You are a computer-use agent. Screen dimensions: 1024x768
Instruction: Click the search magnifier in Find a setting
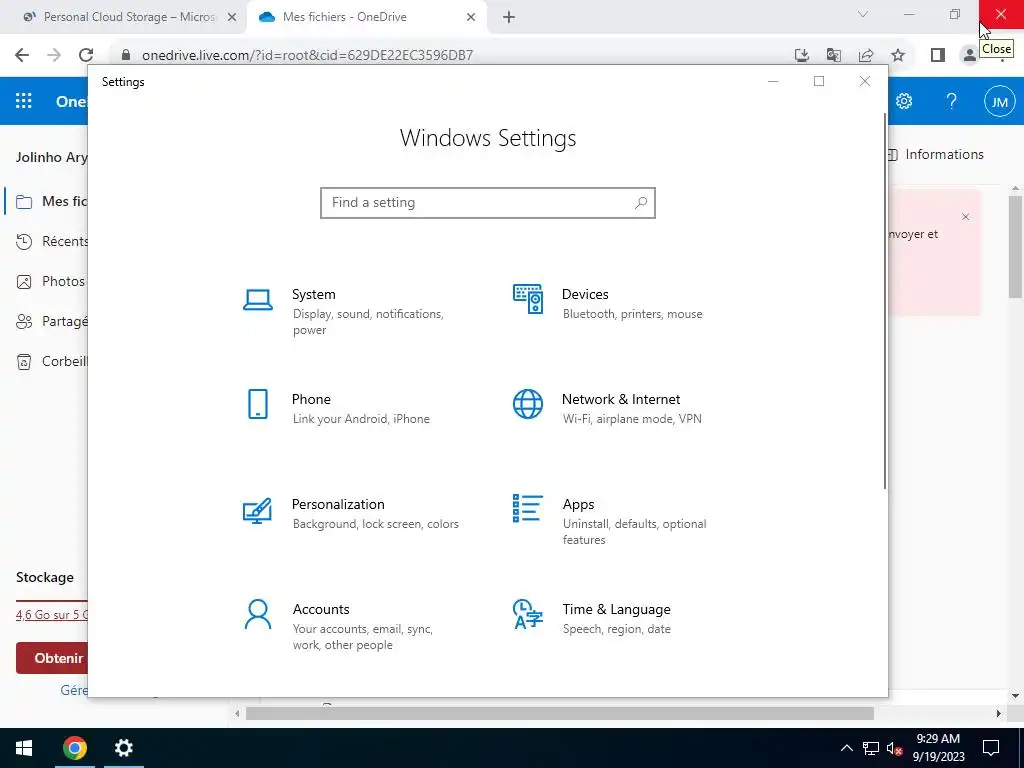[641, 202]
